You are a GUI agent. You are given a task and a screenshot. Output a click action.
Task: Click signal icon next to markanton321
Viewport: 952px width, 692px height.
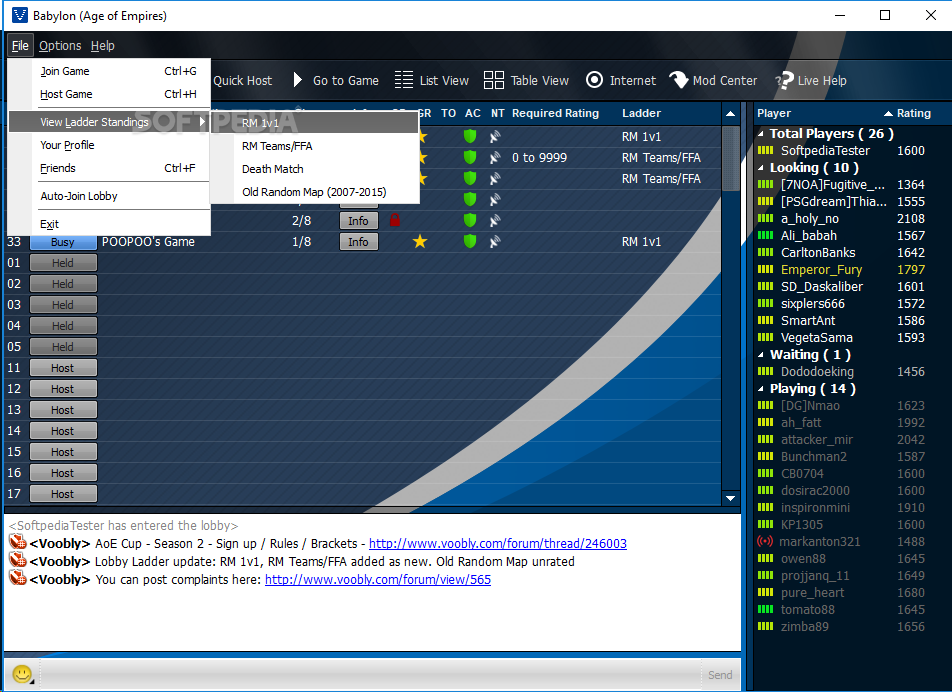tap(765, 541)
